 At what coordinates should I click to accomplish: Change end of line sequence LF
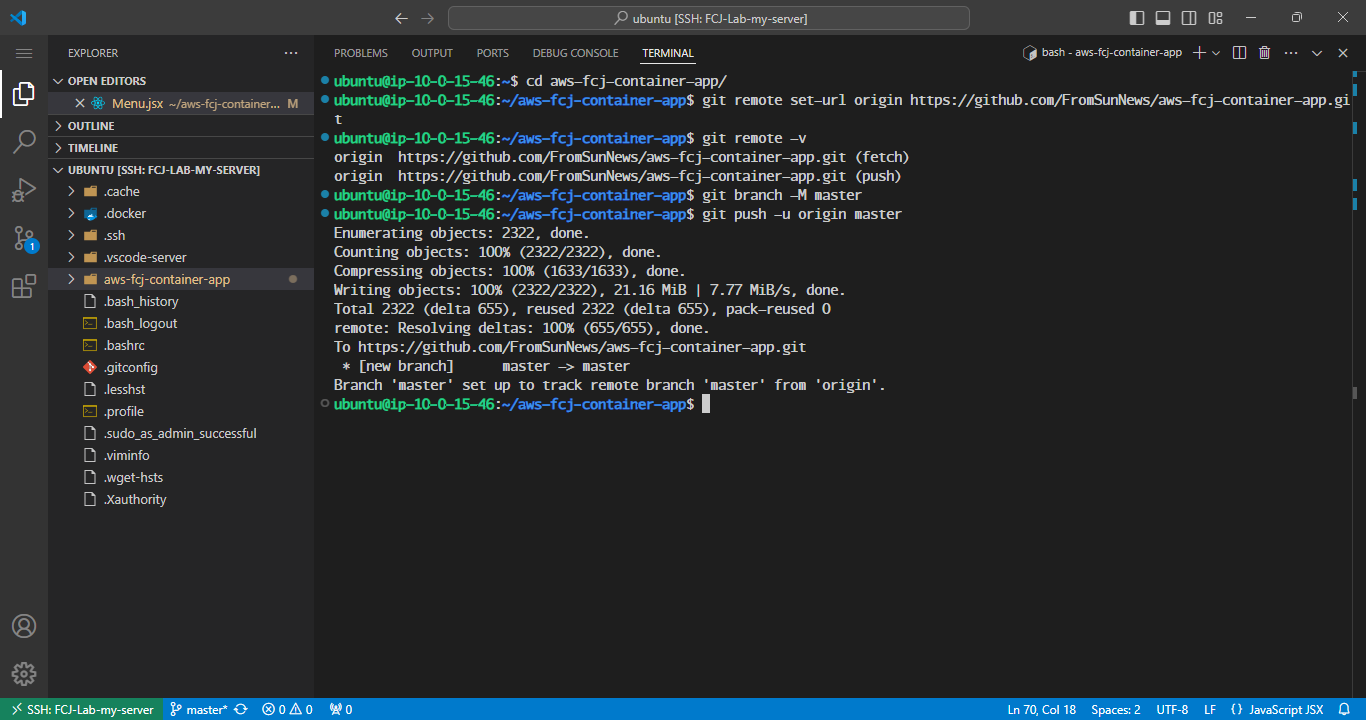click(1210, 709)
